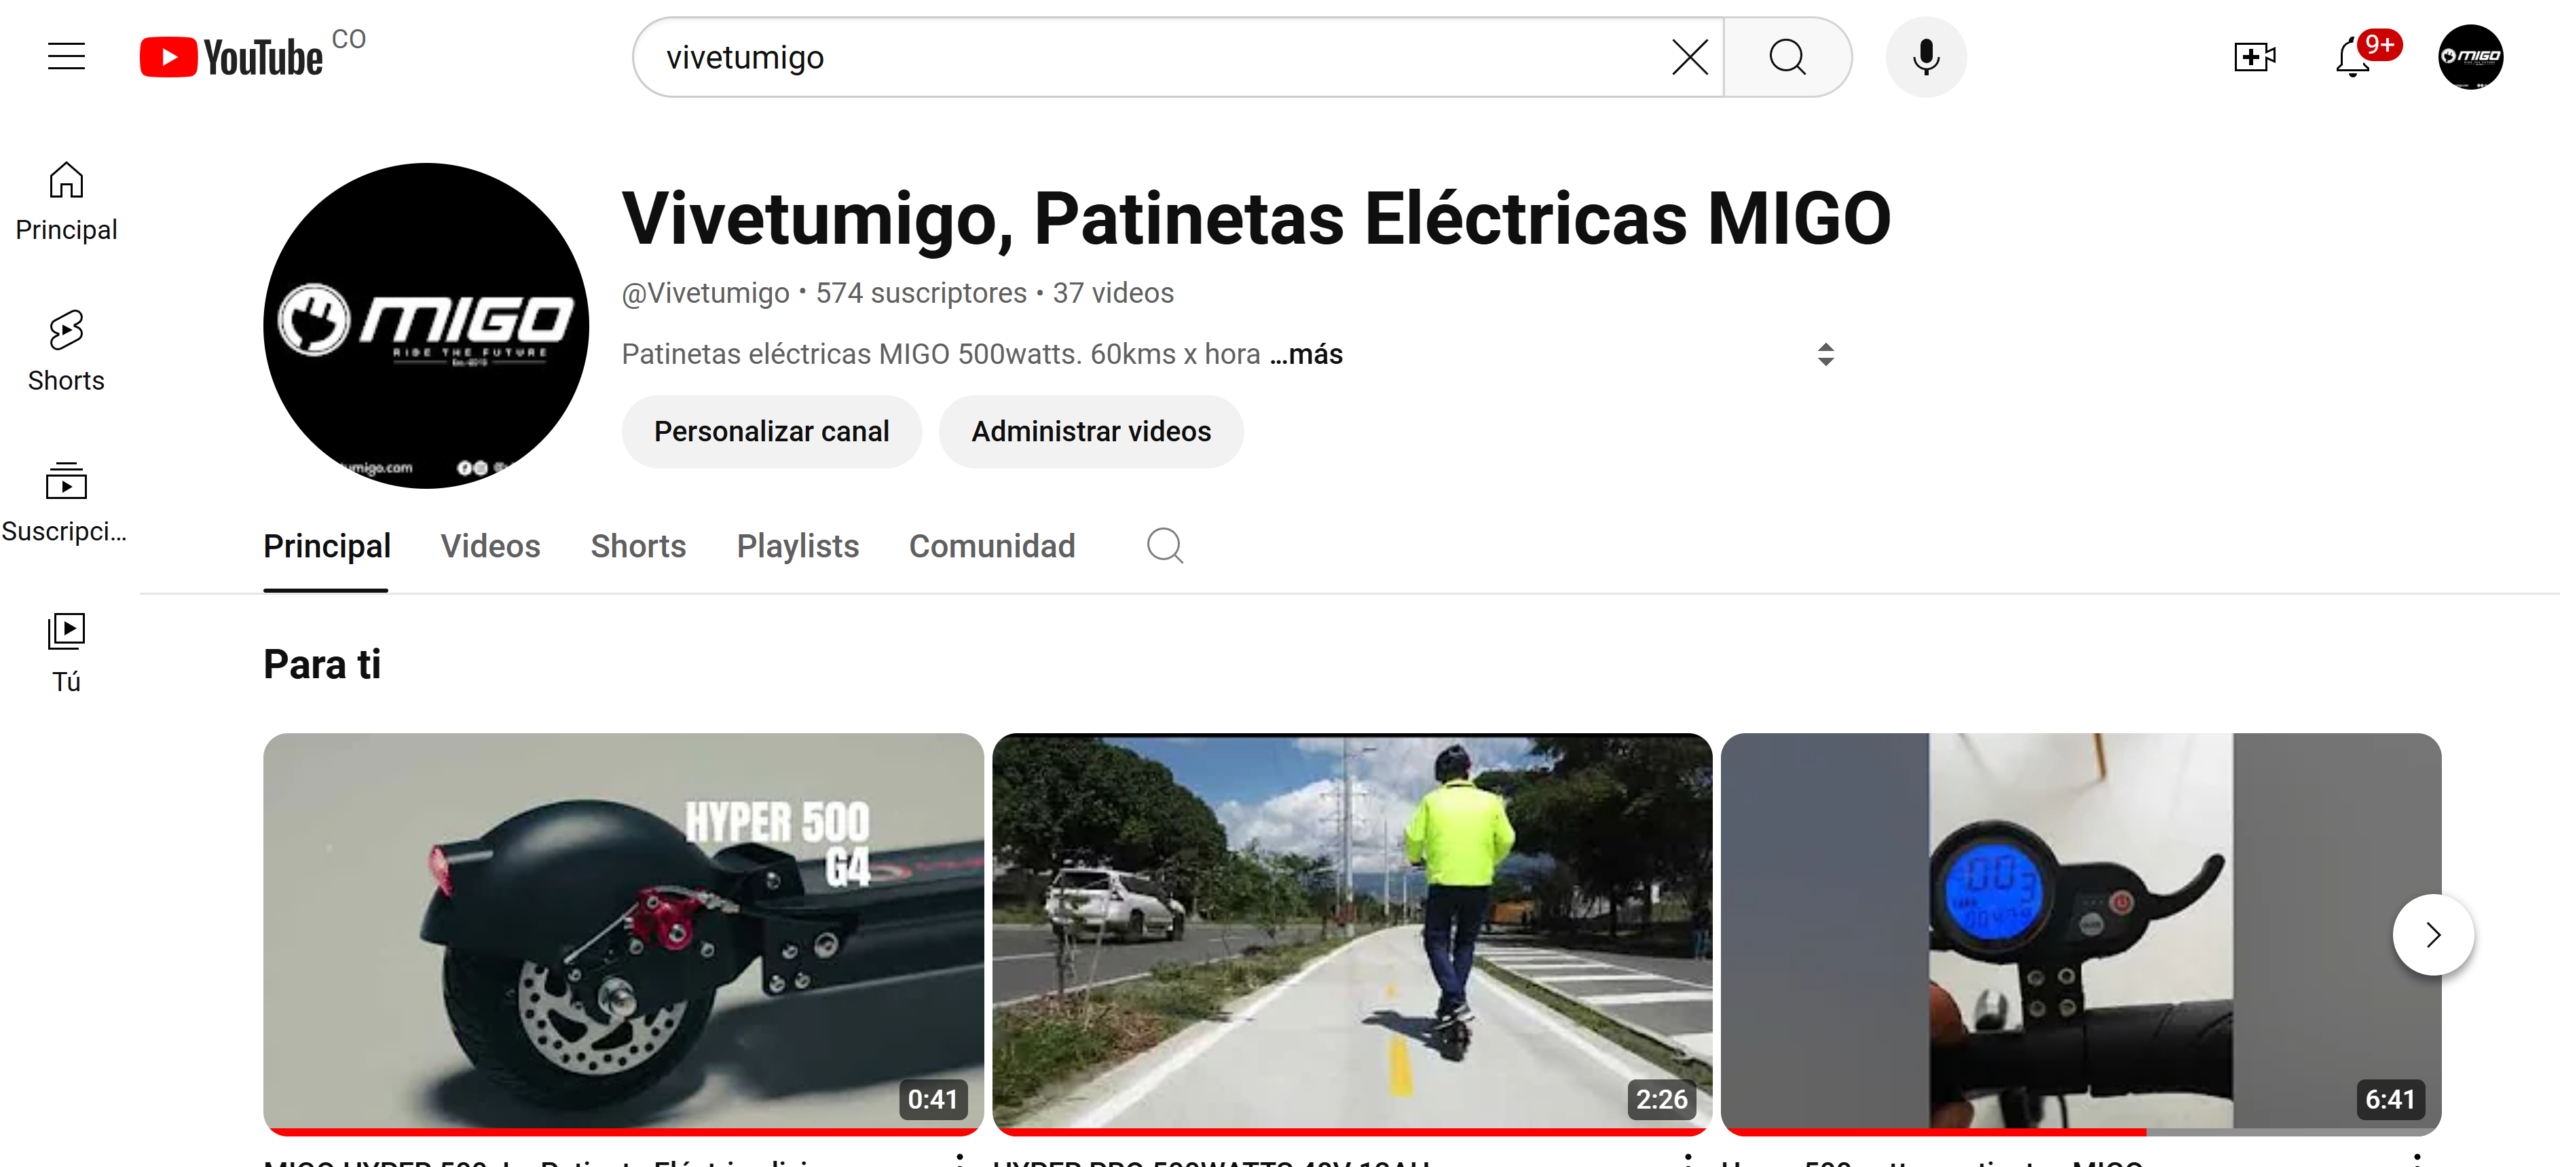Screen dimensions: 2560x1167
Task: Open options menu of the second video
Action: [1689, 1160]
